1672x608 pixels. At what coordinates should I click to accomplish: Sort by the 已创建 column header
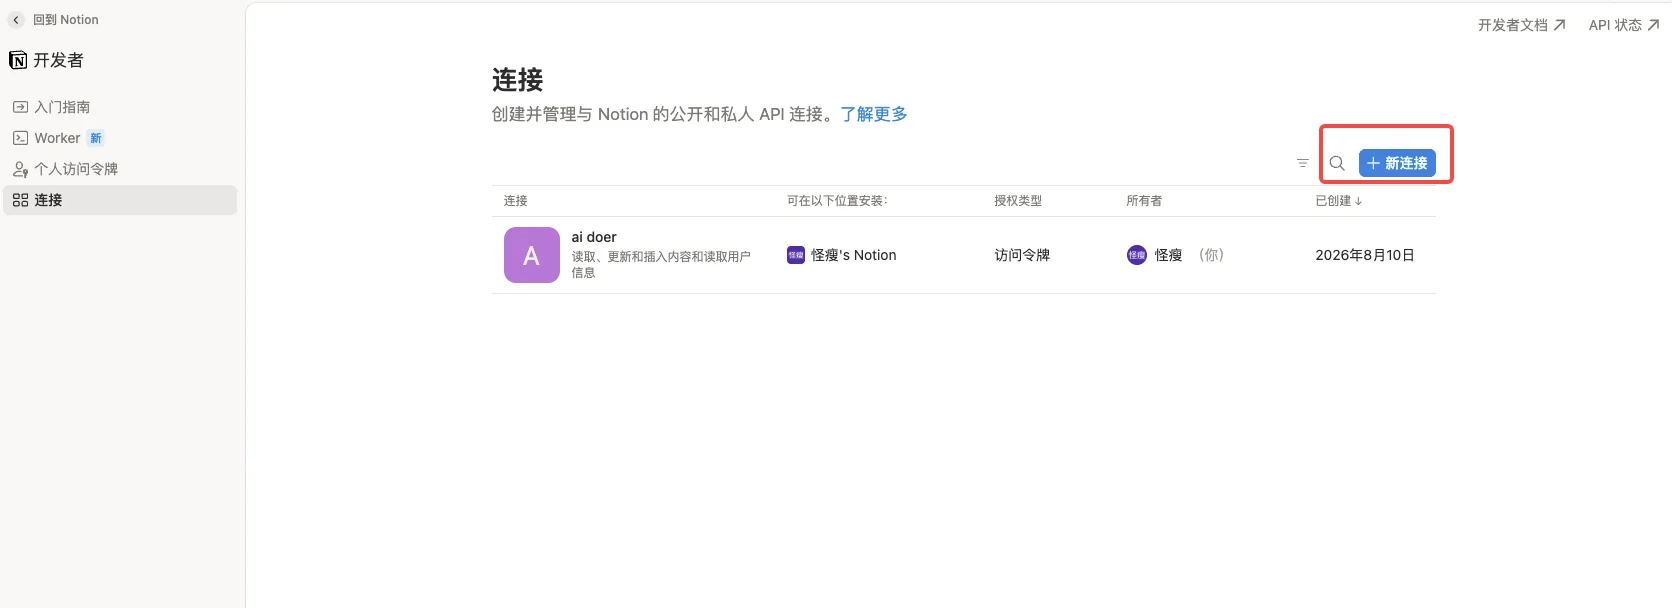pos(1338,201)
